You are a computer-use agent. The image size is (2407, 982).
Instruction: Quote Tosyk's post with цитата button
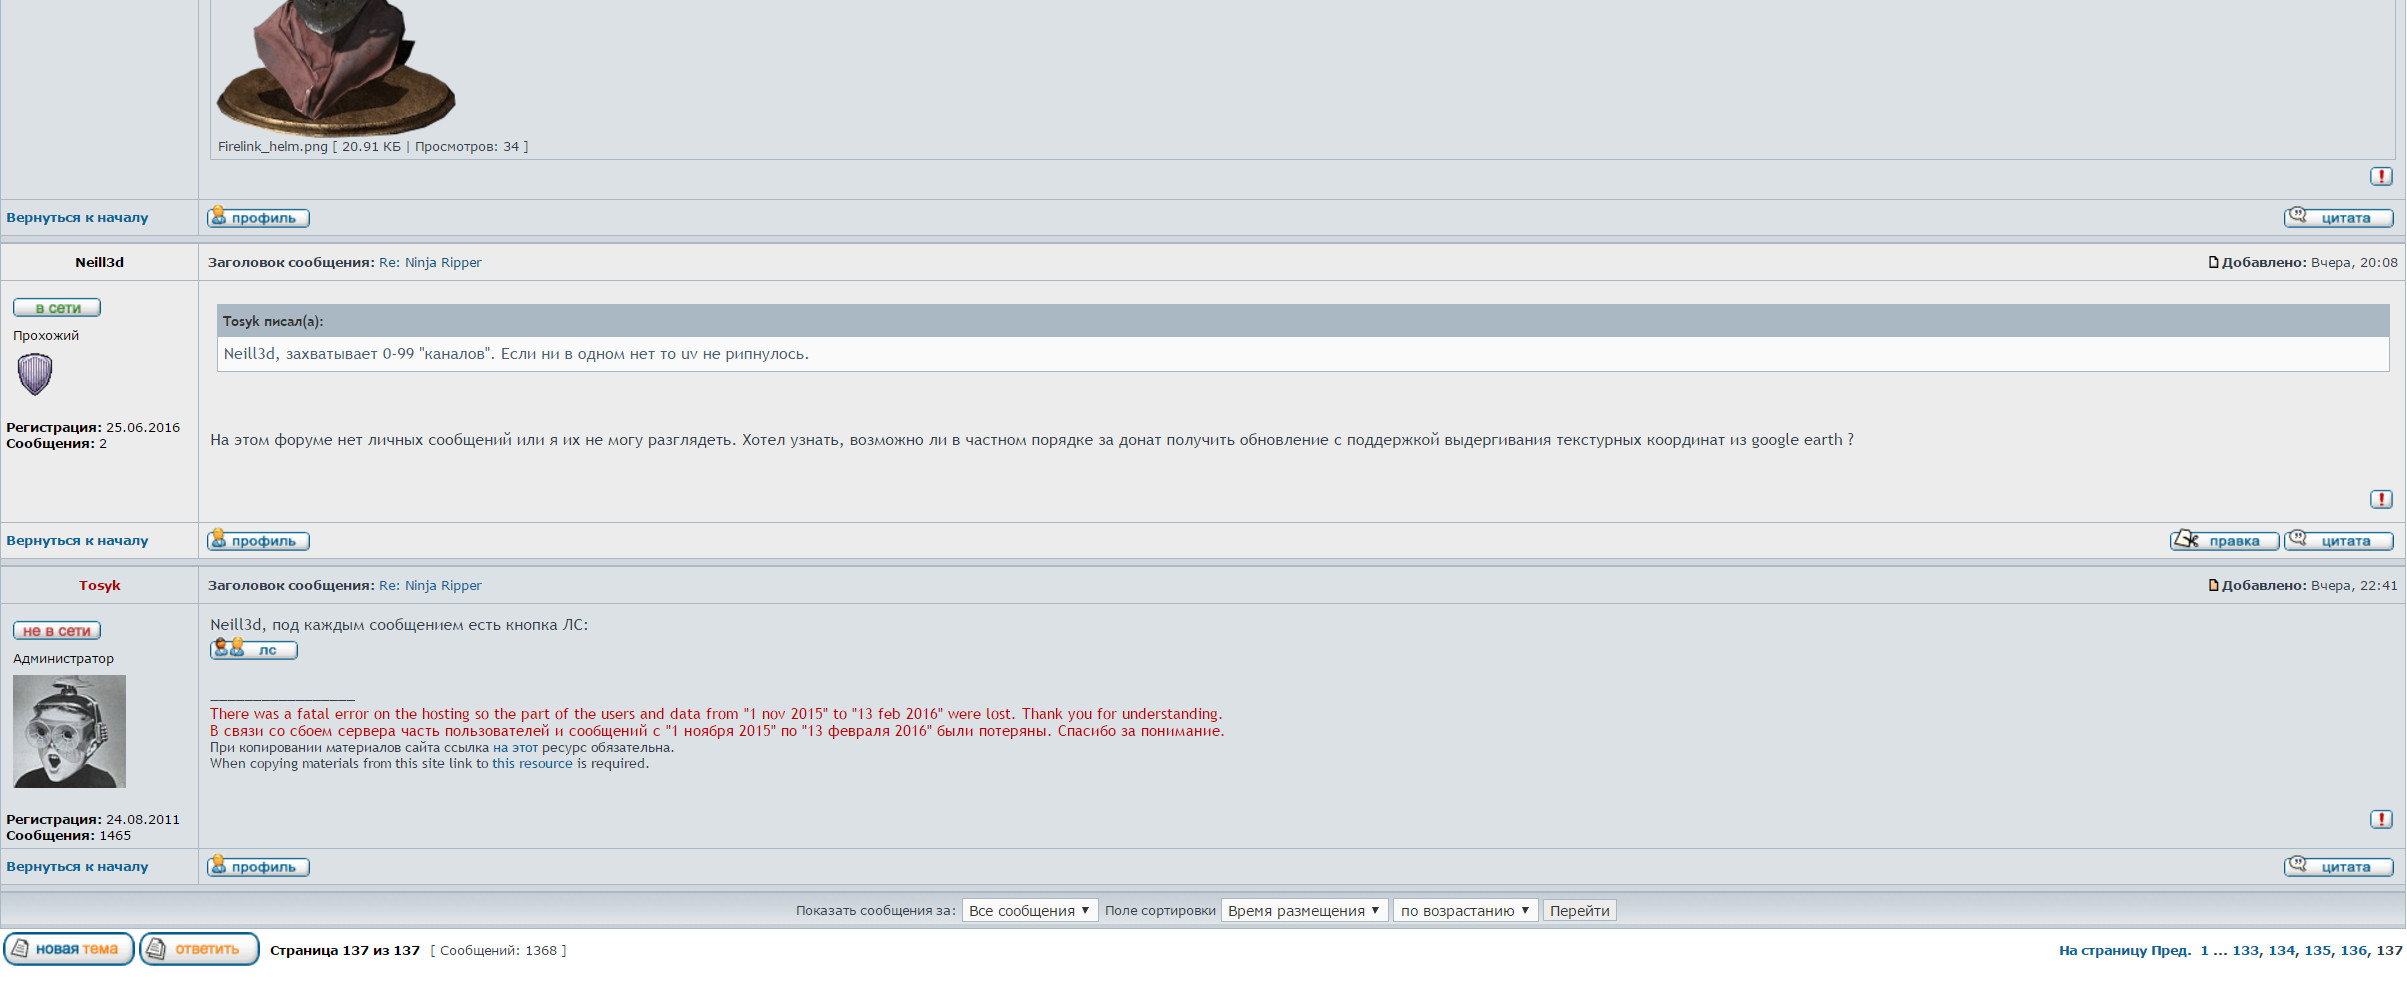(x=2338, y=867)
